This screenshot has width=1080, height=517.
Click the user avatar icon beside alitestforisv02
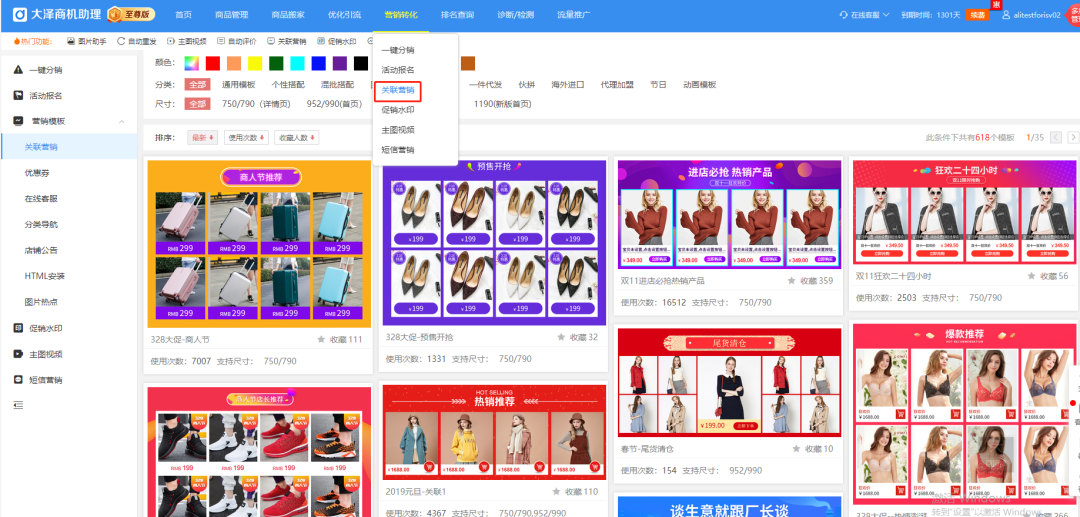1006,14
